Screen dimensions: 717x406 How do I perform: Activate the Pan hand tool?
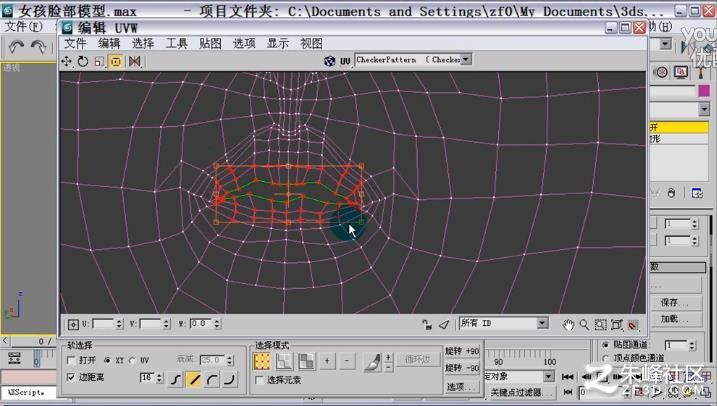568,325
